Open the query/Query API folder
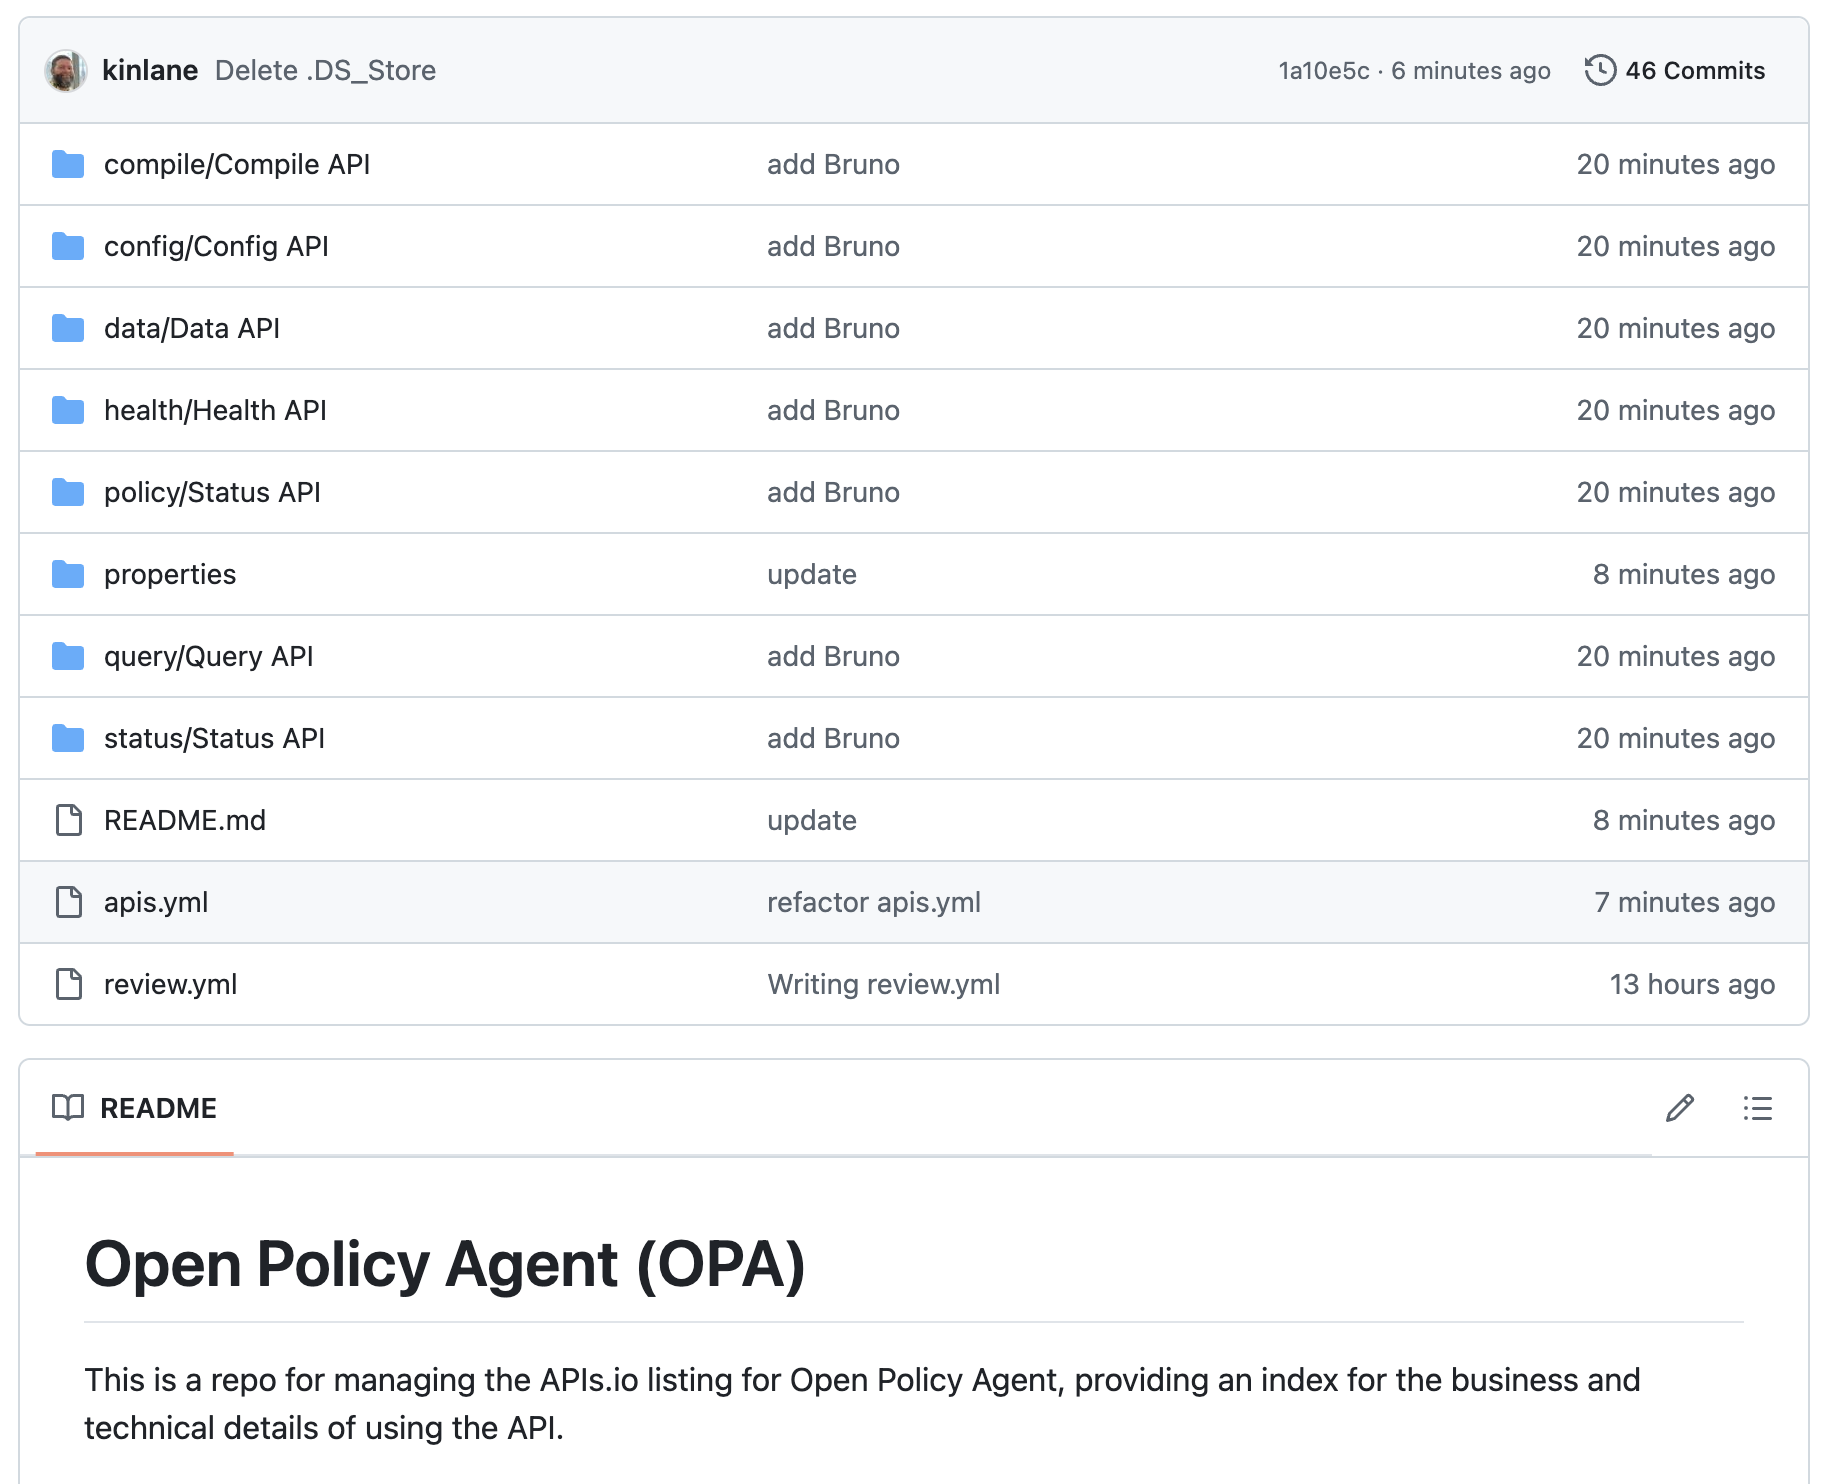Screen dimensions: 1844x1484 tap(208, 656)
